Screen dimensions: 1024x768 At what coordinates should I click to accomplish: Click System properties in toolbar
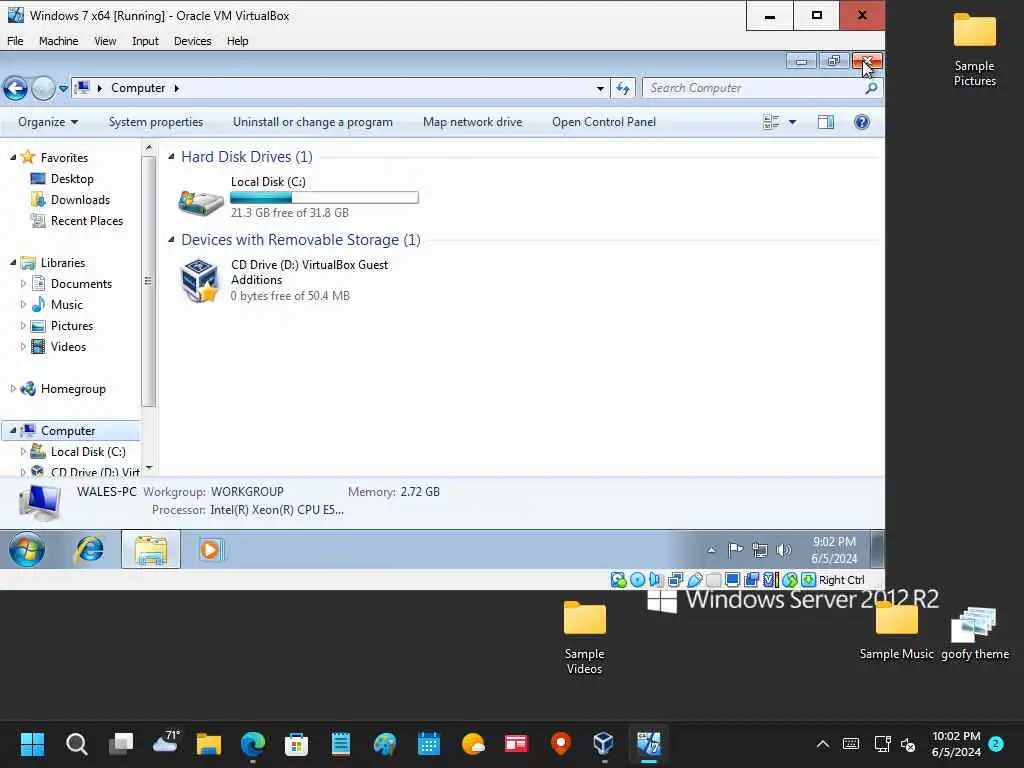(155, 122)
